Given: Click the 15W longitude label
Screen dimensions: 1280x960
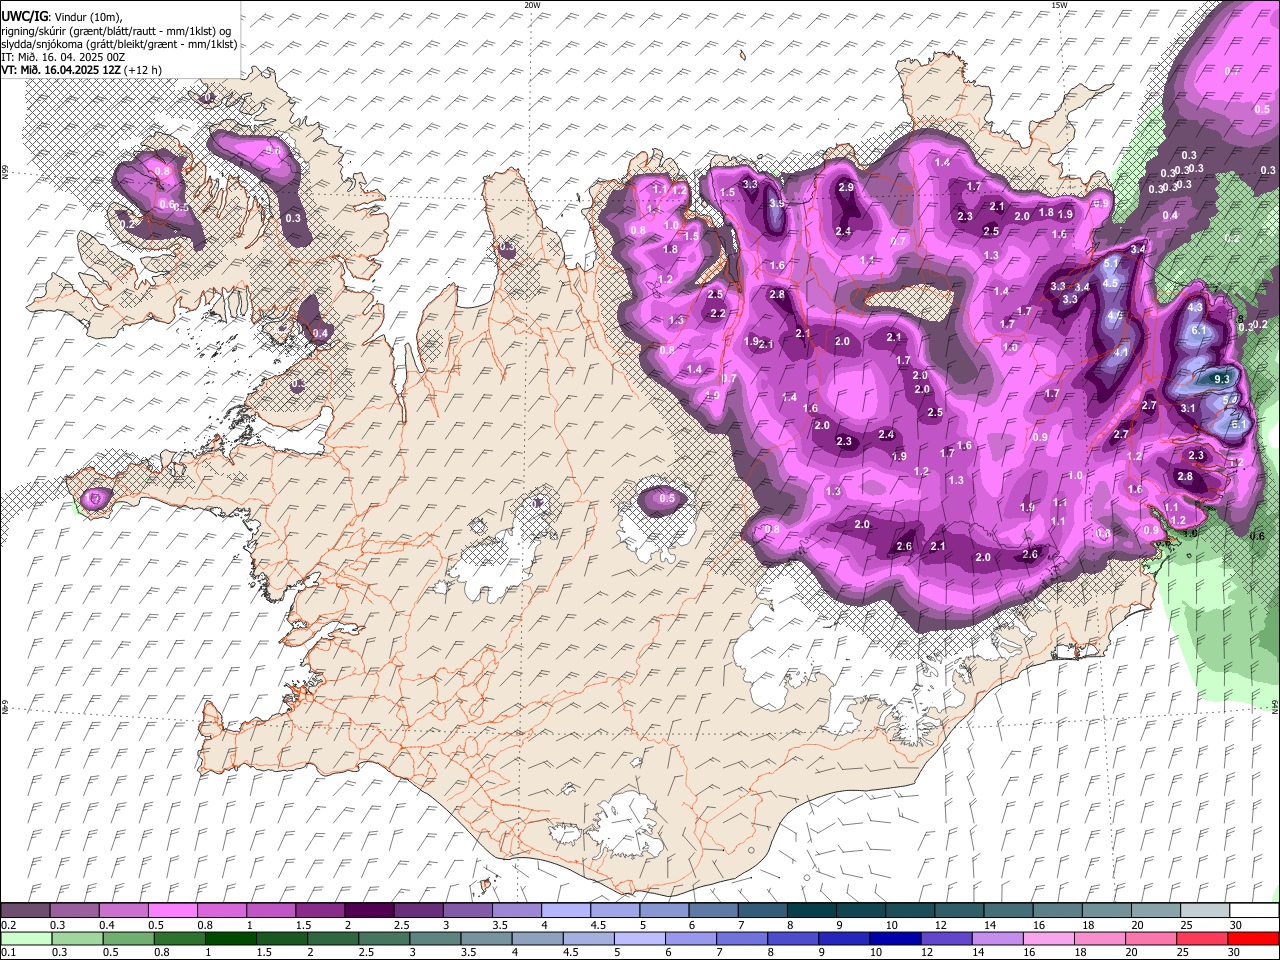Looking at the screenshot, I should 1059,5.
